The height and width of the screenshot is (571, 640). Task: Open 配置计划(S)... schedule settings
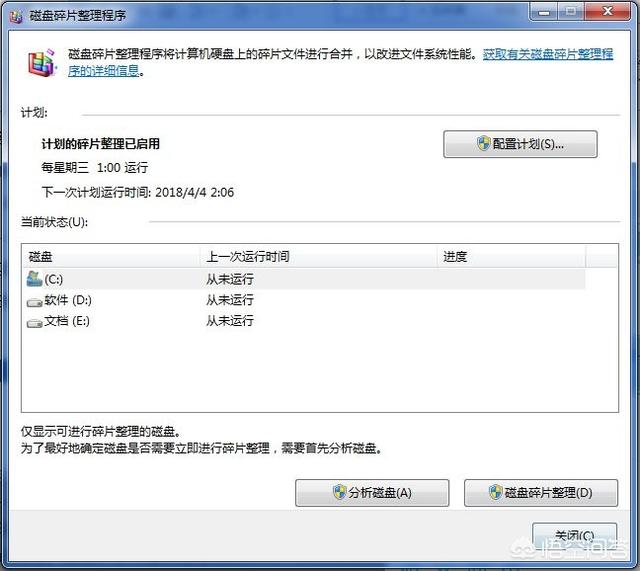(520, 144)
